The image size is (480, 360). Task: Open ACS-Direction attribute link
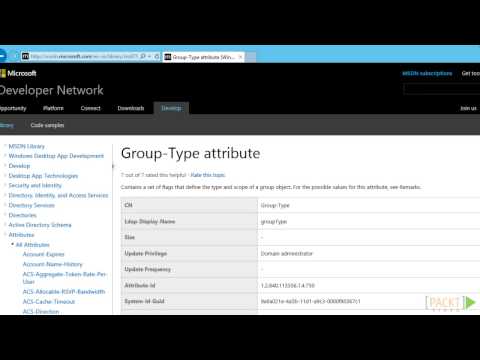pos(41,312)
